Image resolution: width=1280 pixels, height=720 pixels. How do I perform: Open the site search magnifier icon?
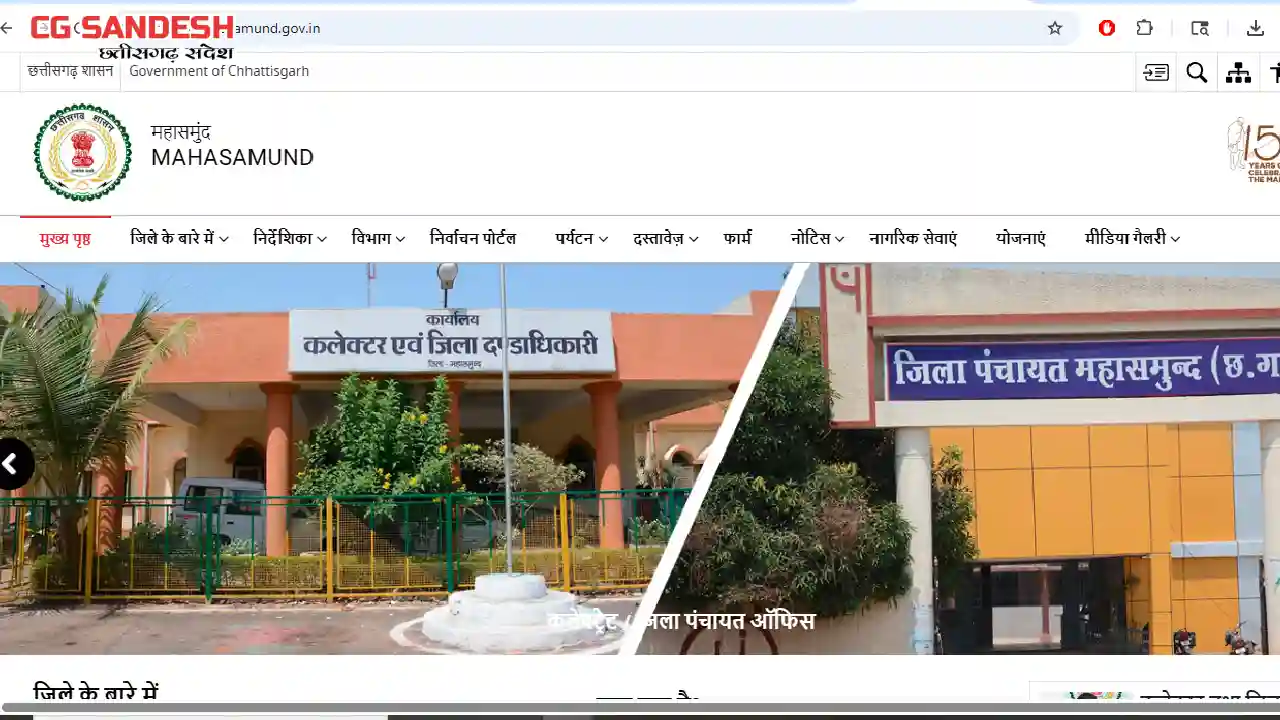click(x=1197, y=72)
